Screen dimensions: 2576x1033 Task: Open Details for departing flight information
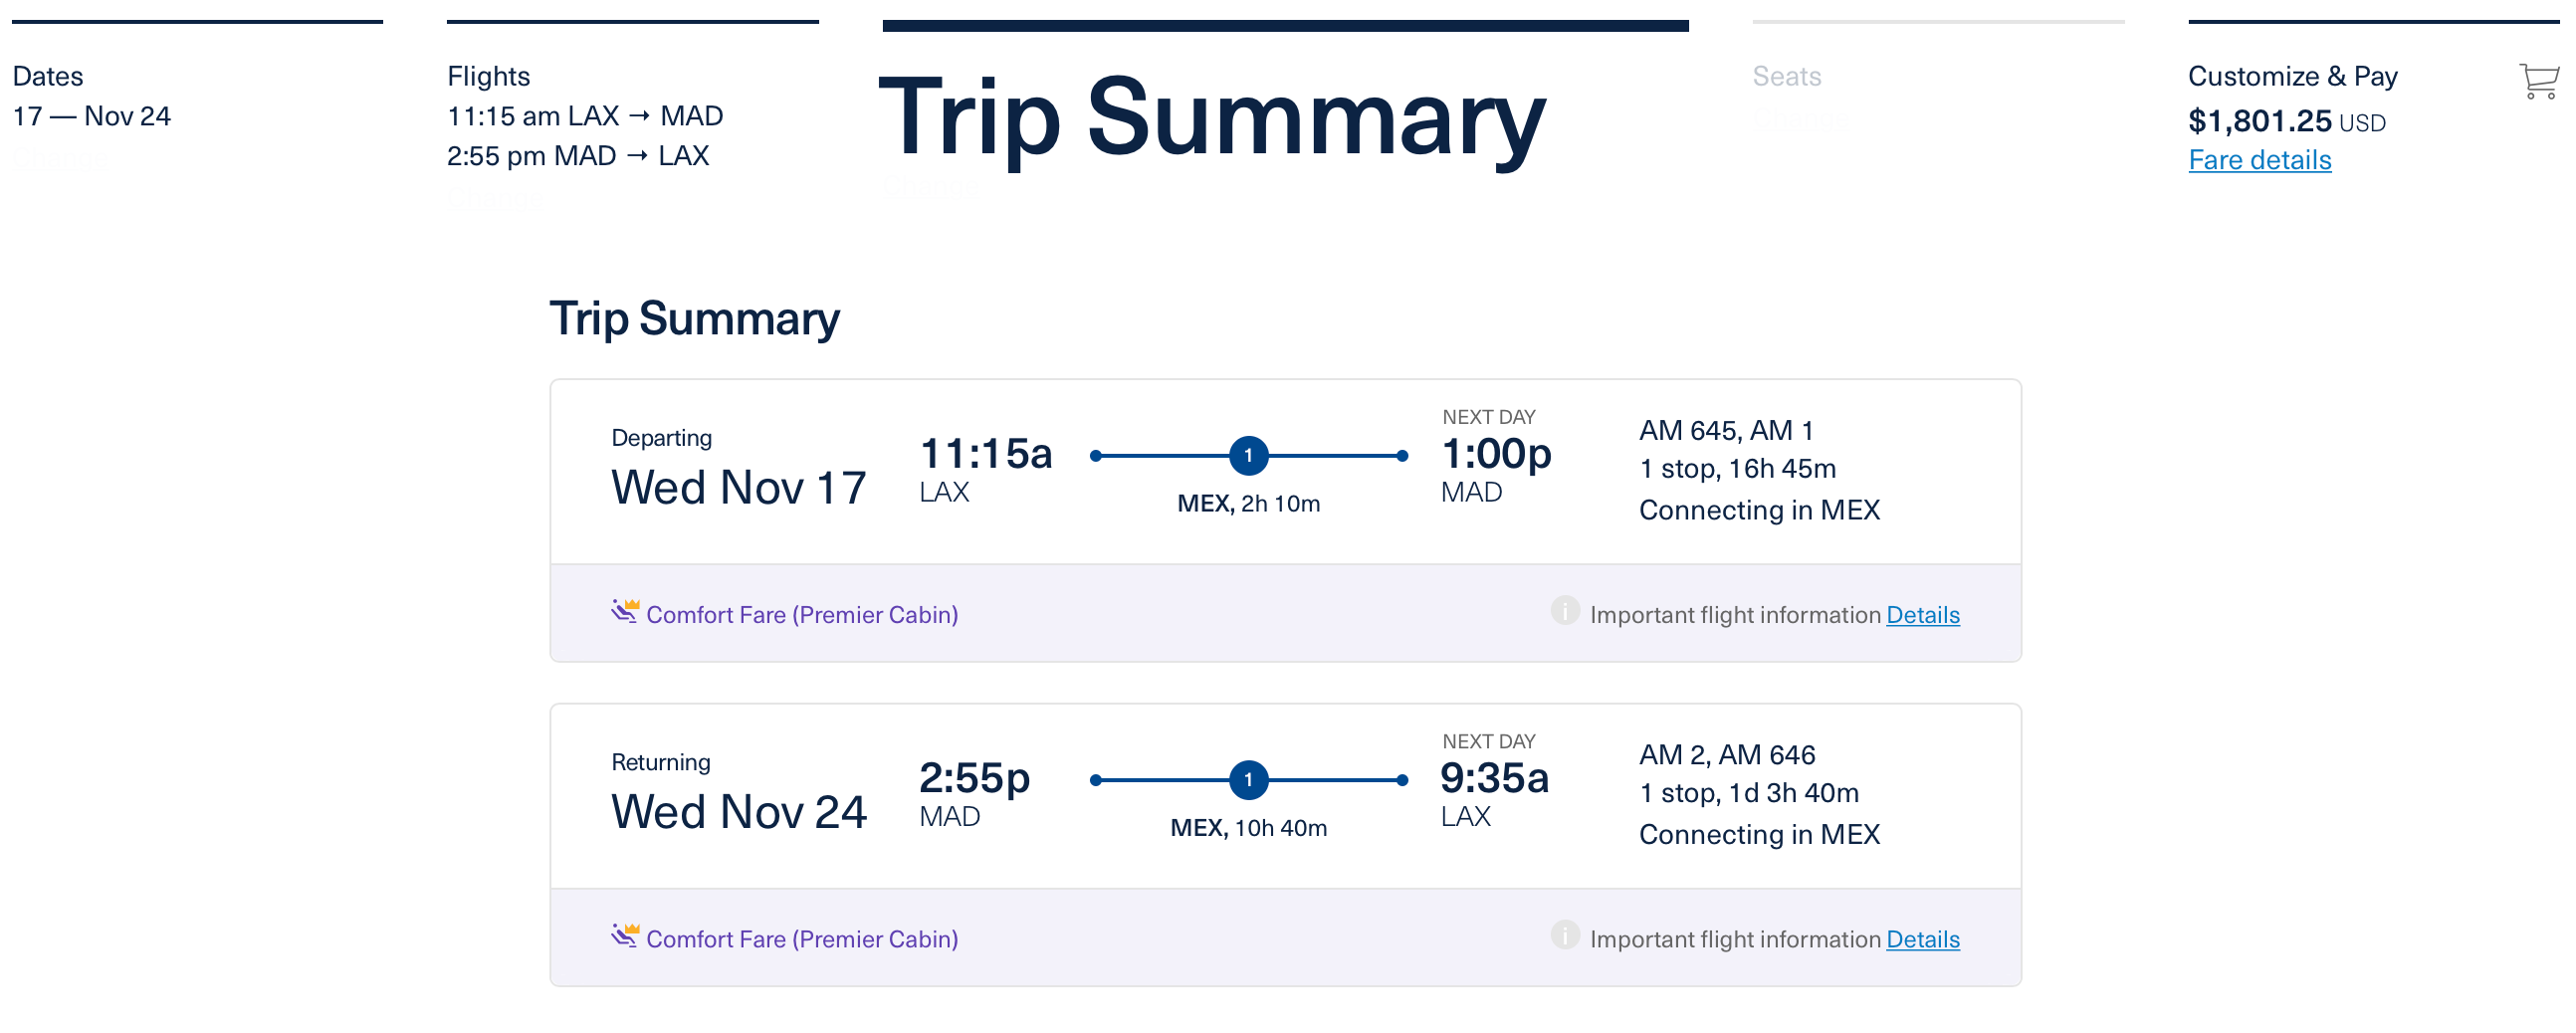(1922, 614)
